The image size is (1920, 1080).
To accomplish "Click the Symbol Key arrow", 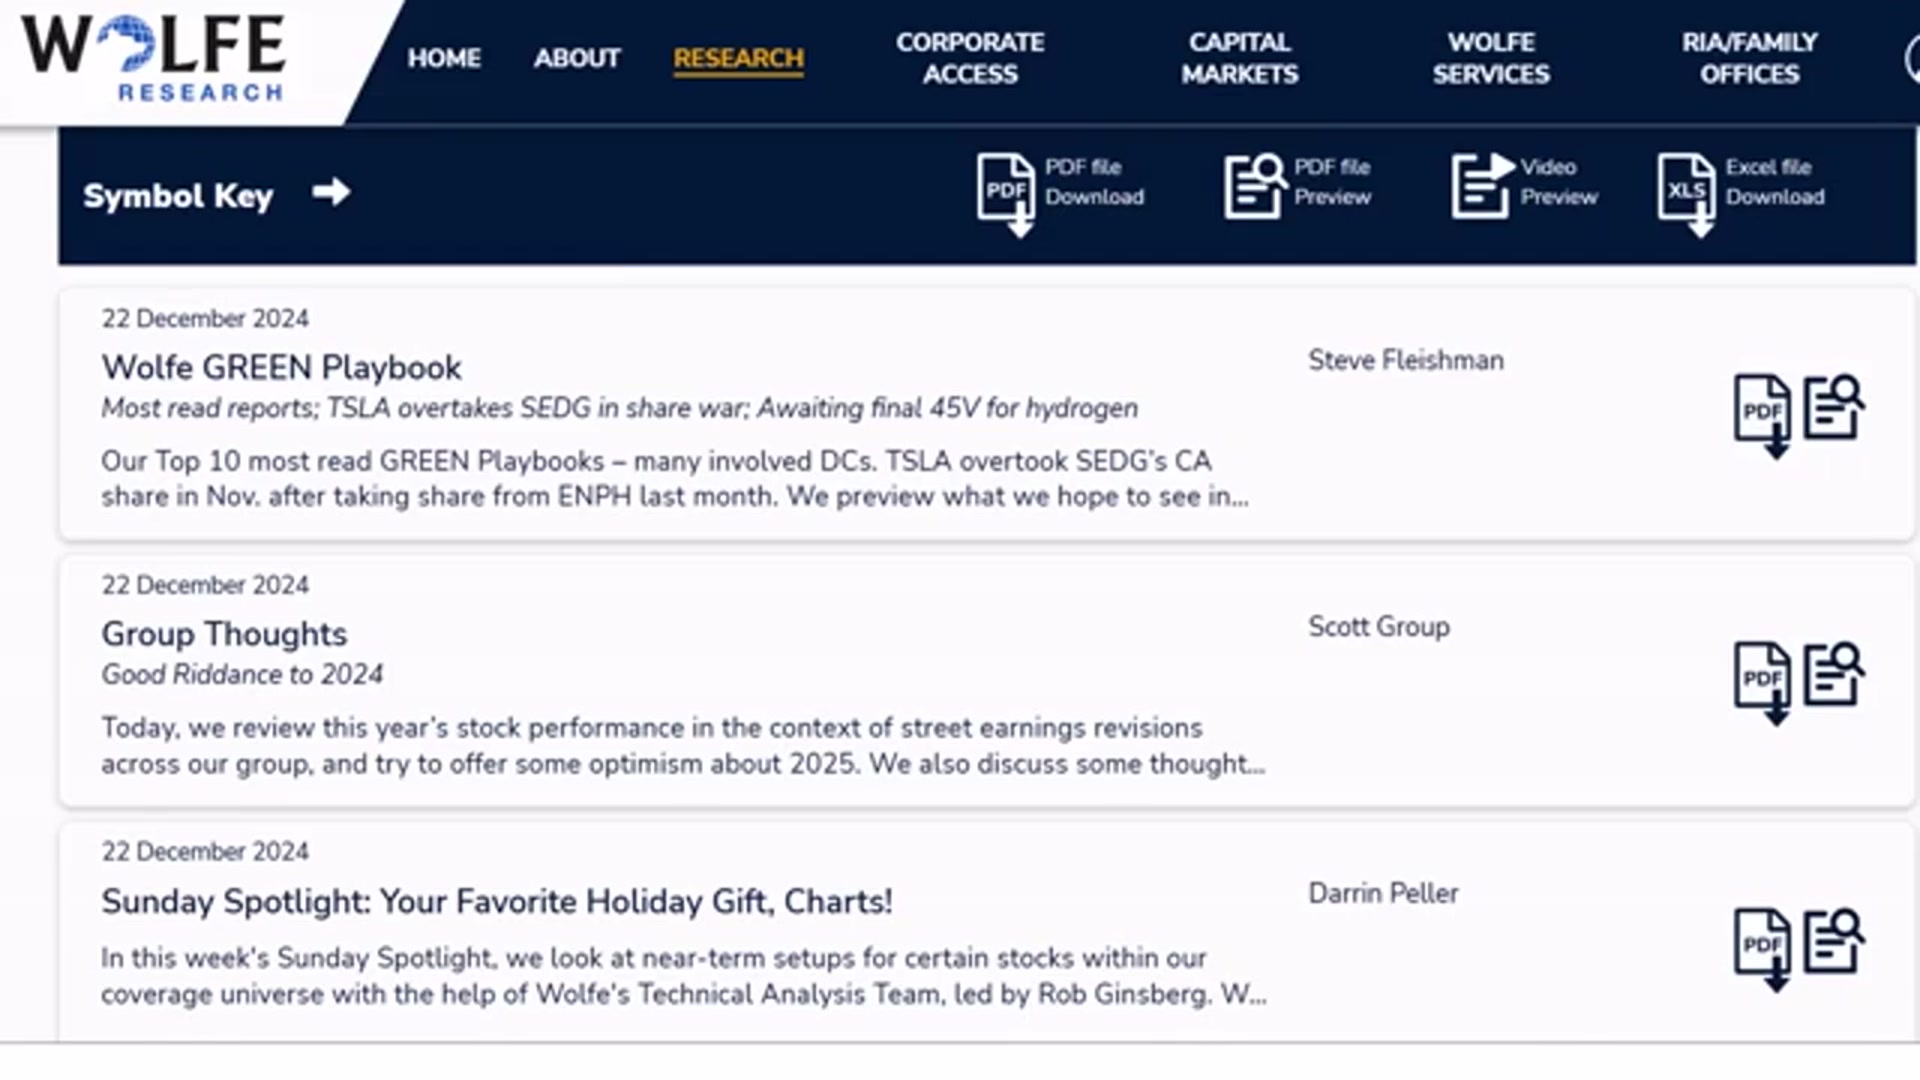I will tap(331, 192).
